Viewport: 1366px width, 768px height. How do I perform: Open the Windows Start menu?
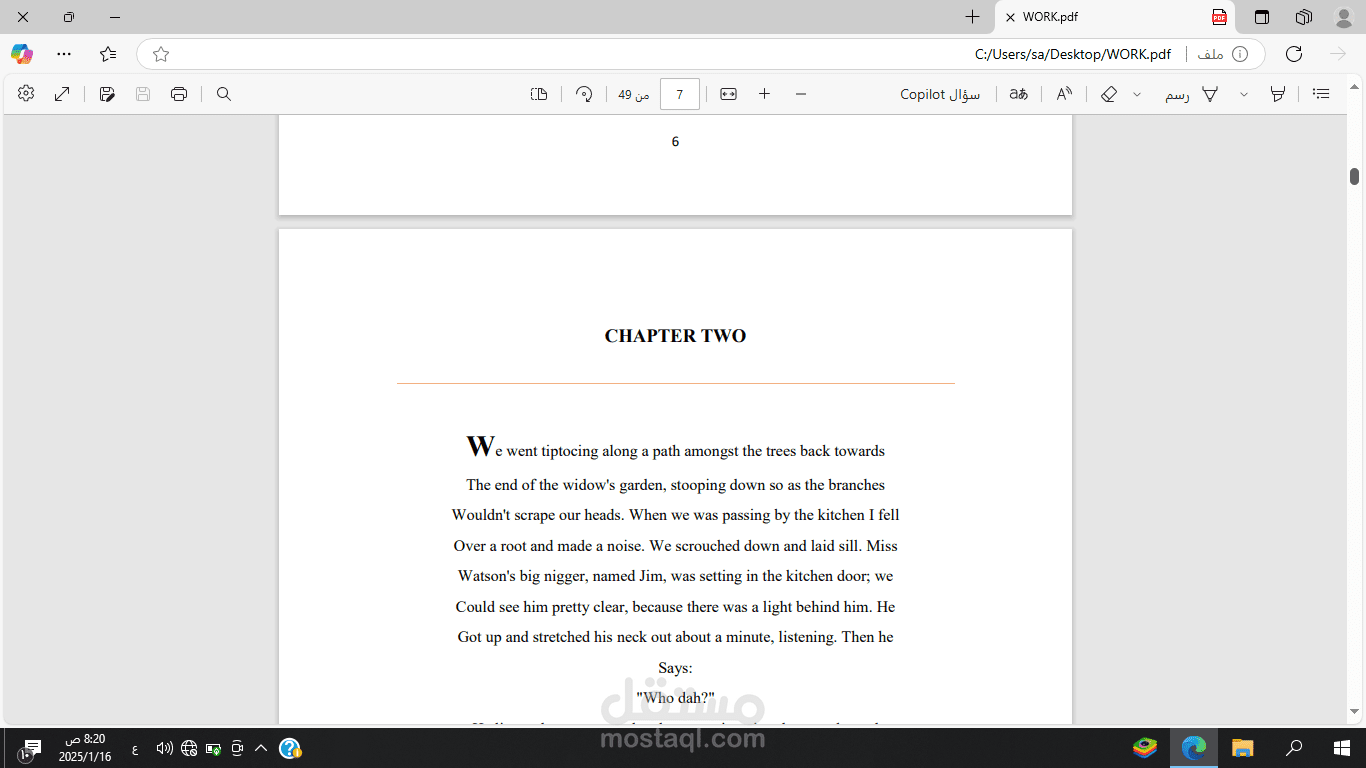tap(1342, 747)
